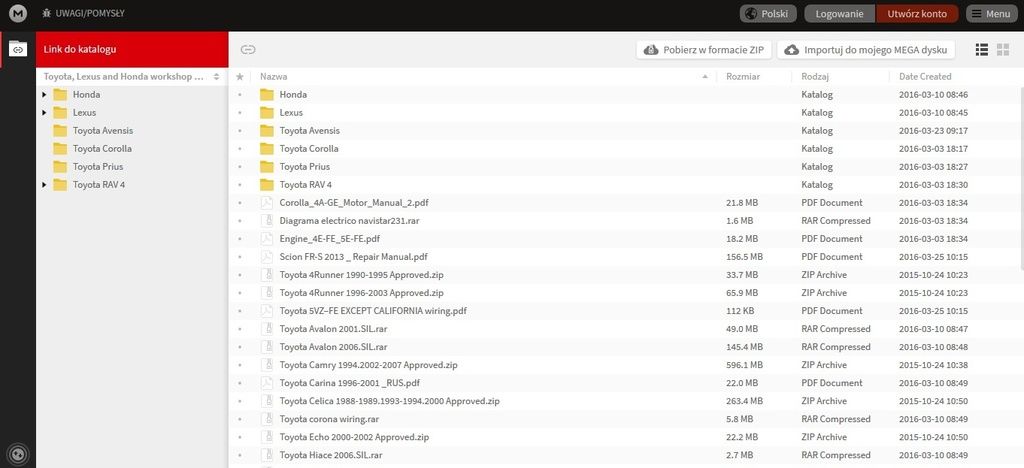Click archive icon of Toyota Avalon 2001.SIL.rar
The width and height of the screenshot is (1024, 468).
(x=266, y=329)
